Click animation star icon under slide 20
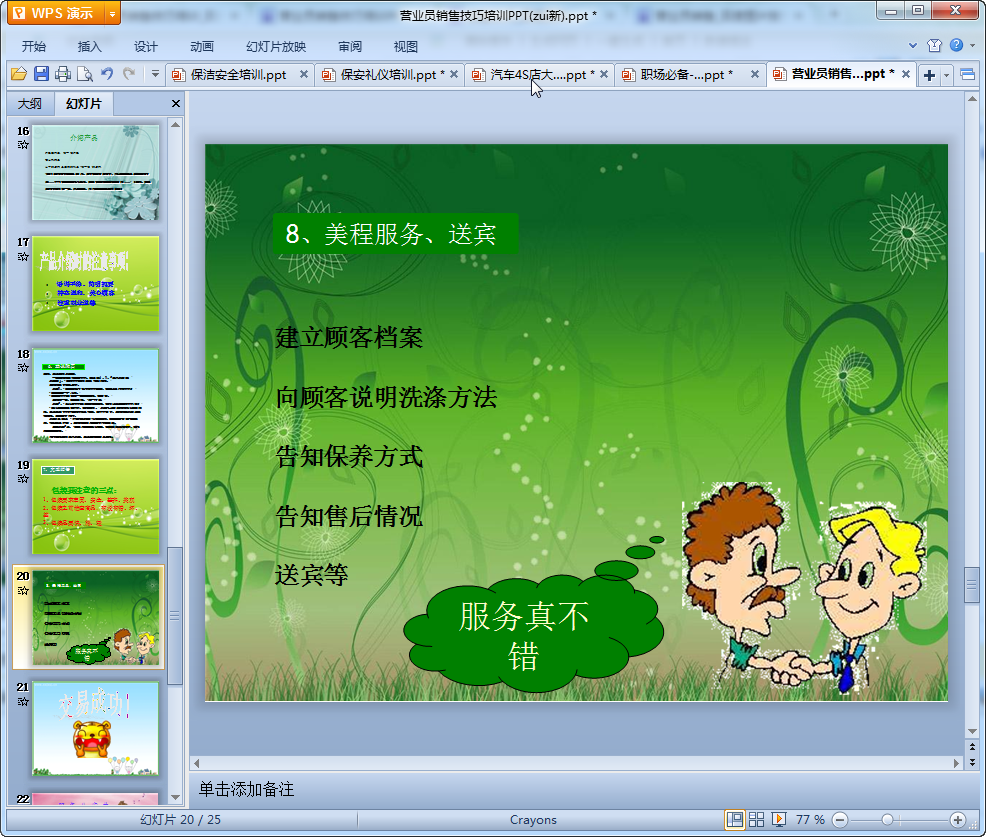The height and width of the screenshot is (837, 986). click(x=23, y=590)
